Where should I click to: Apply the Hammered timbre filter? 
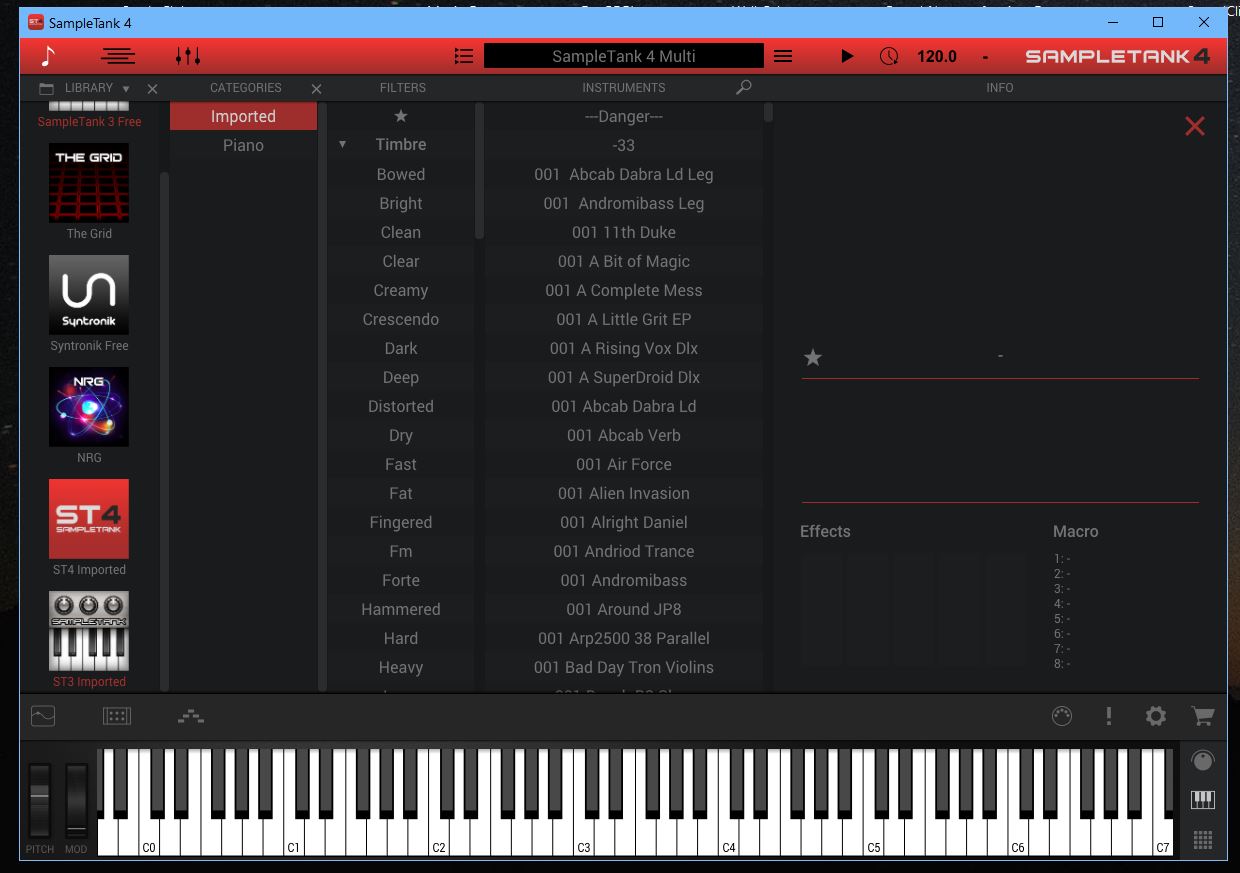pos(401,609)
